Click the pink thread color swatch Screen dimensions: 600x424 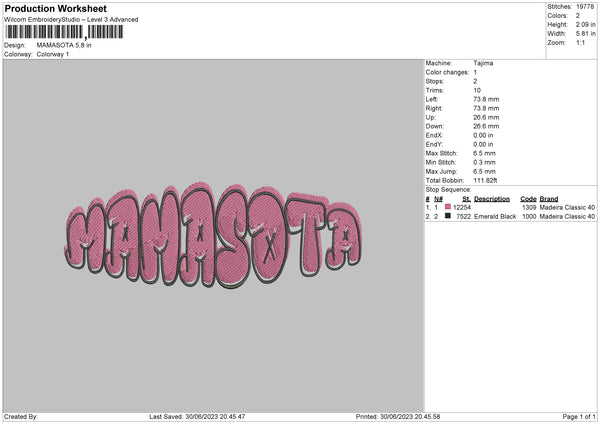[448, 207]
